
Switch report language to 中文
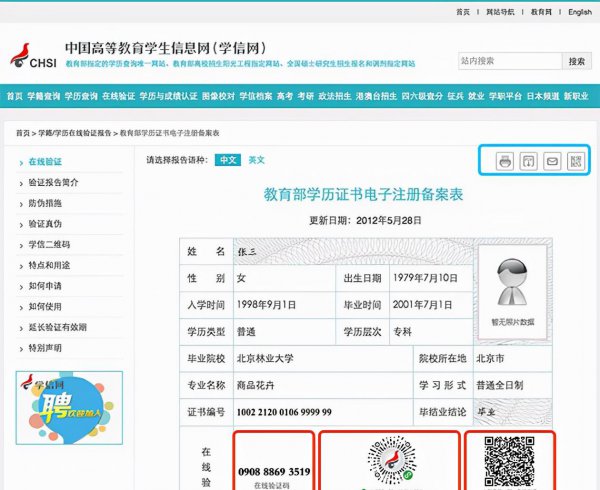[x=228, y=160]
